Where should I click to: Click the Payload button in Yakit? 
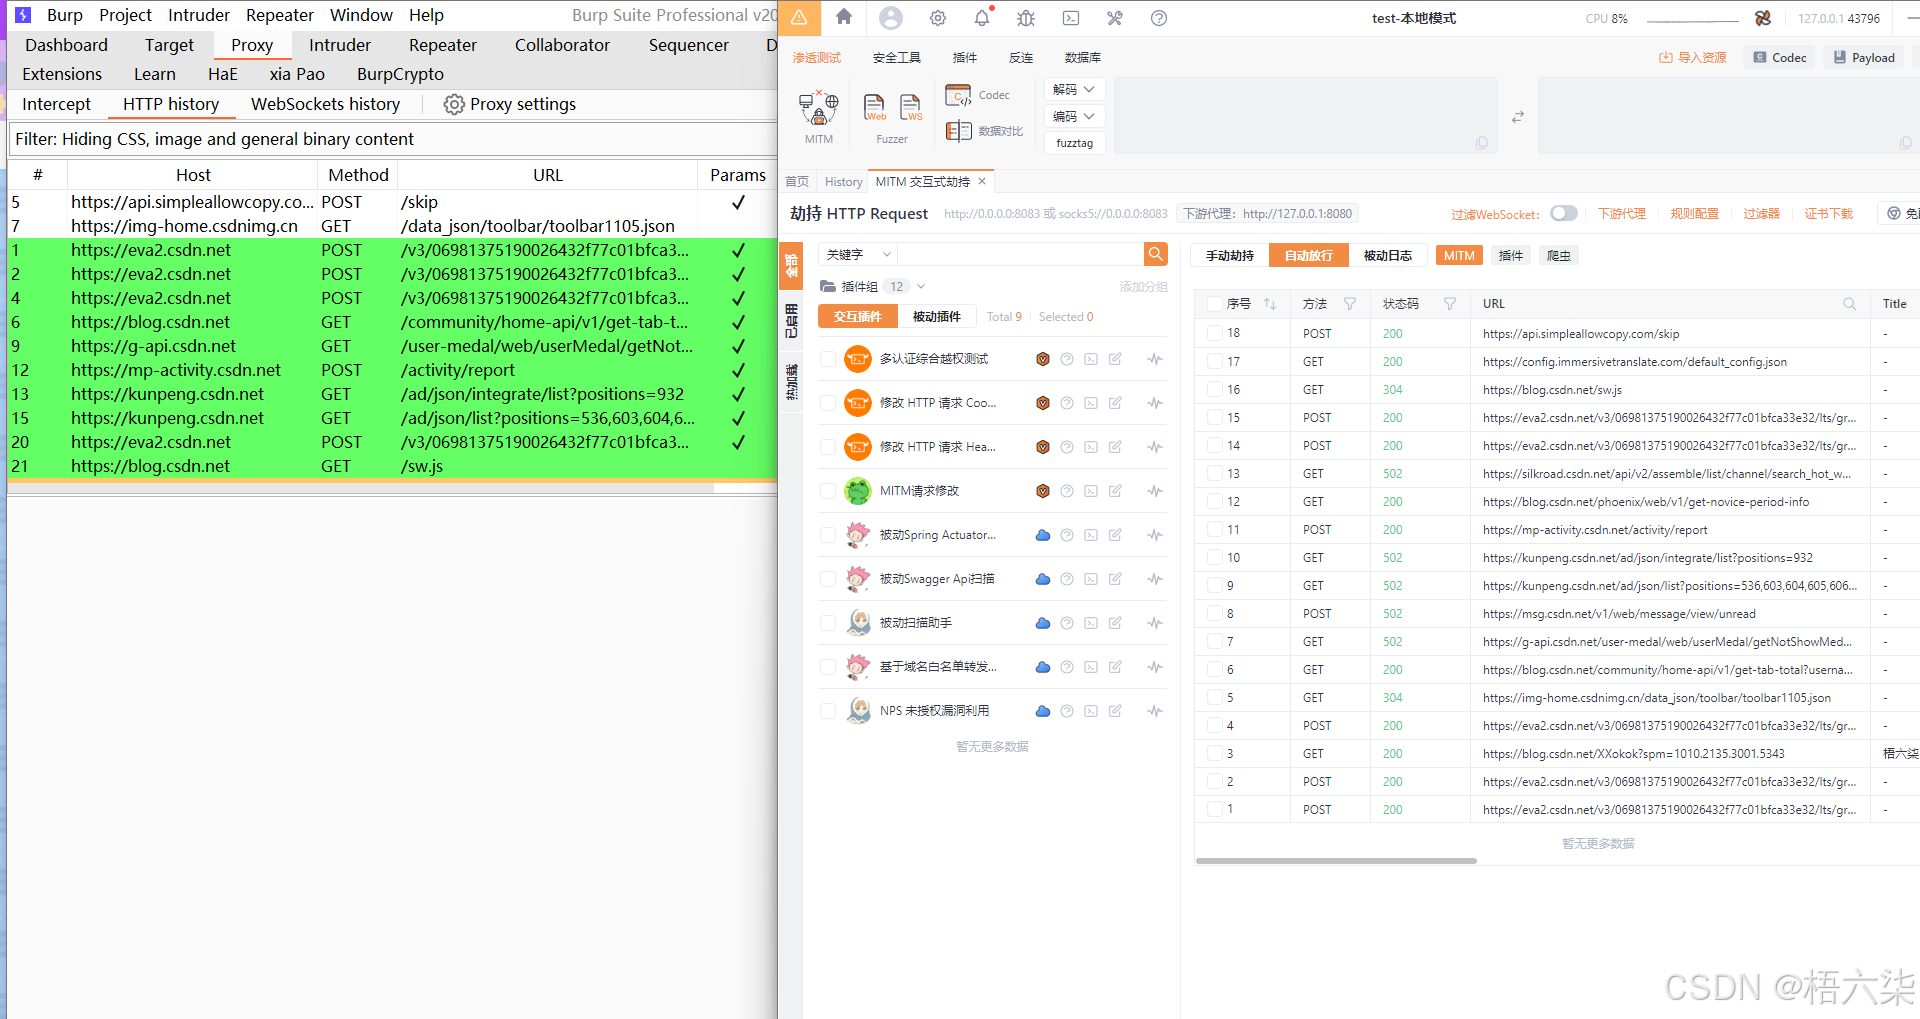pos(1864,57)
